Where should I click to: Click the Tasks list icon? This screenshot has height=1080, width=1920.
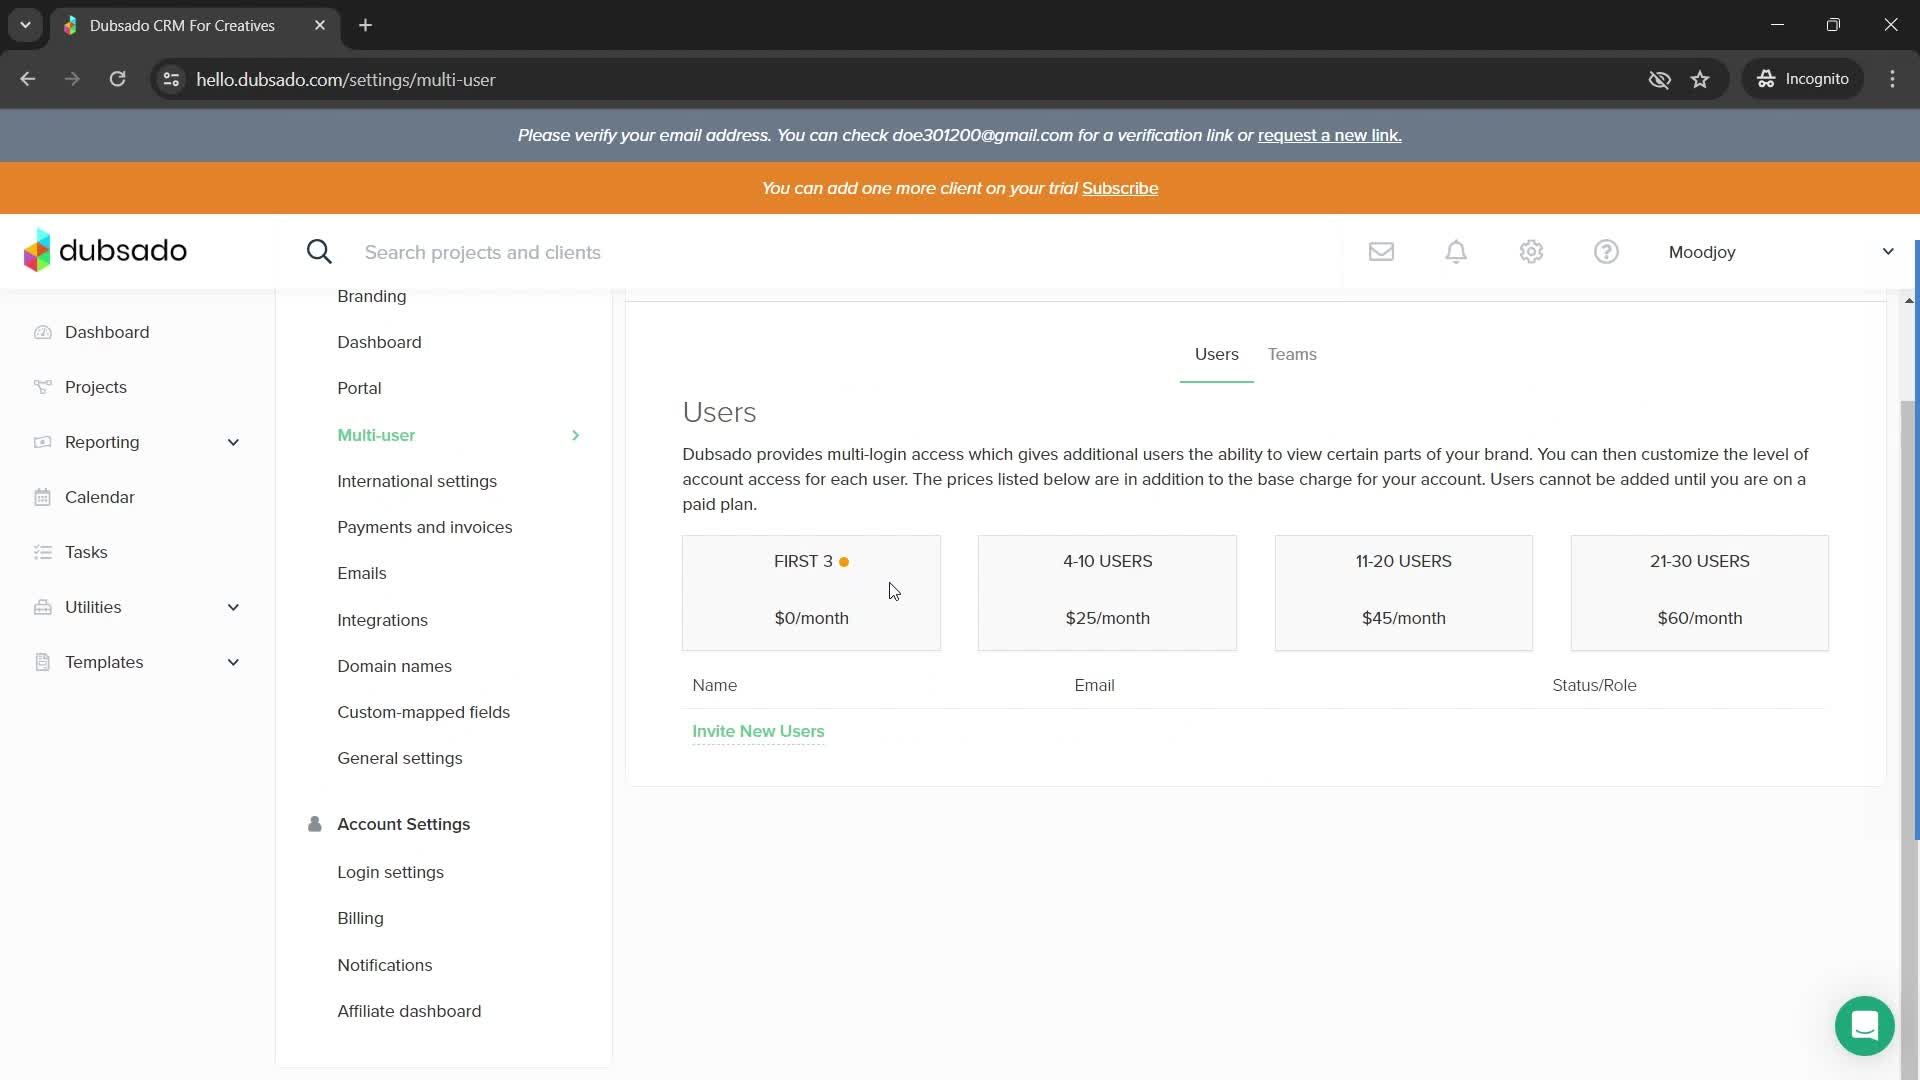coord(42,552)
